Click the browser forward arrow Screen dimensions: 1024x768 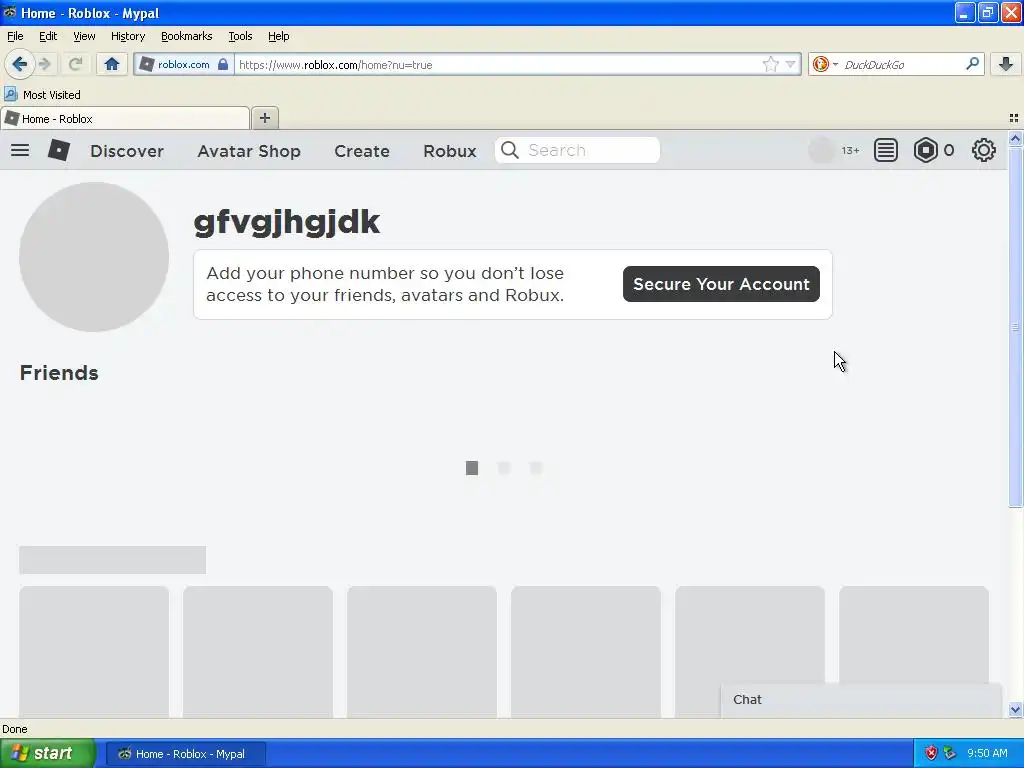click(45, 64)
